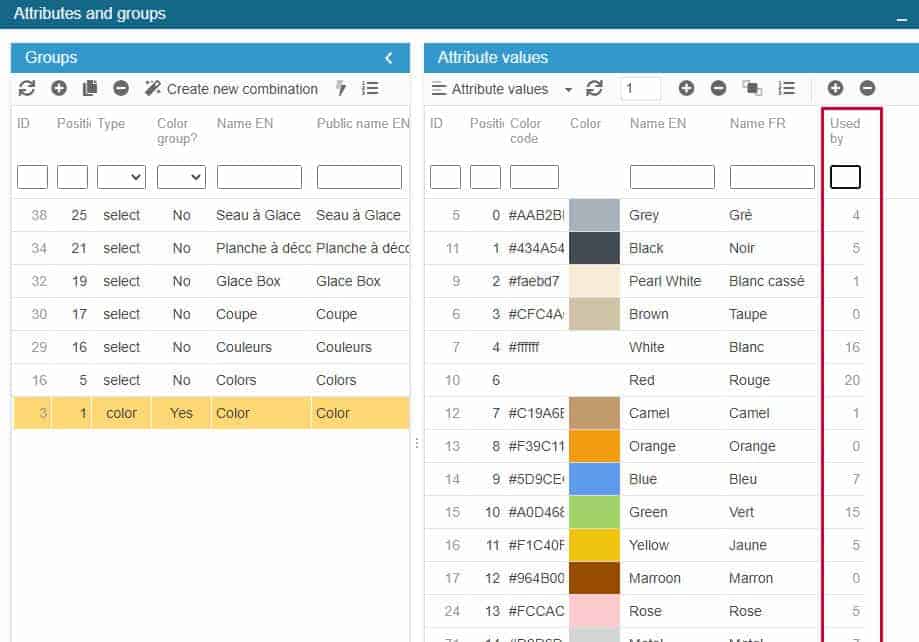Minimize the Attributes and groups panel

click(x=901, y=18)
